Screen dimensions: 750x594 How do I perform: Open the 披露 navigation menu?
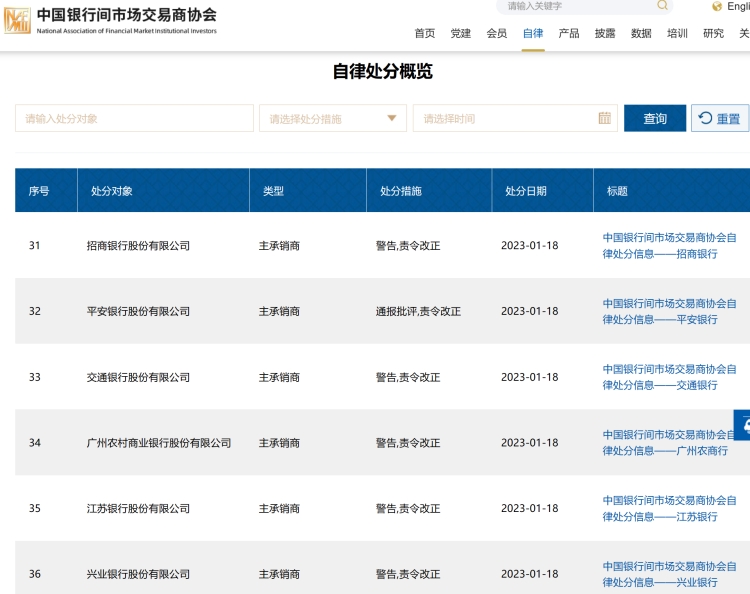[x=605, y=33]
